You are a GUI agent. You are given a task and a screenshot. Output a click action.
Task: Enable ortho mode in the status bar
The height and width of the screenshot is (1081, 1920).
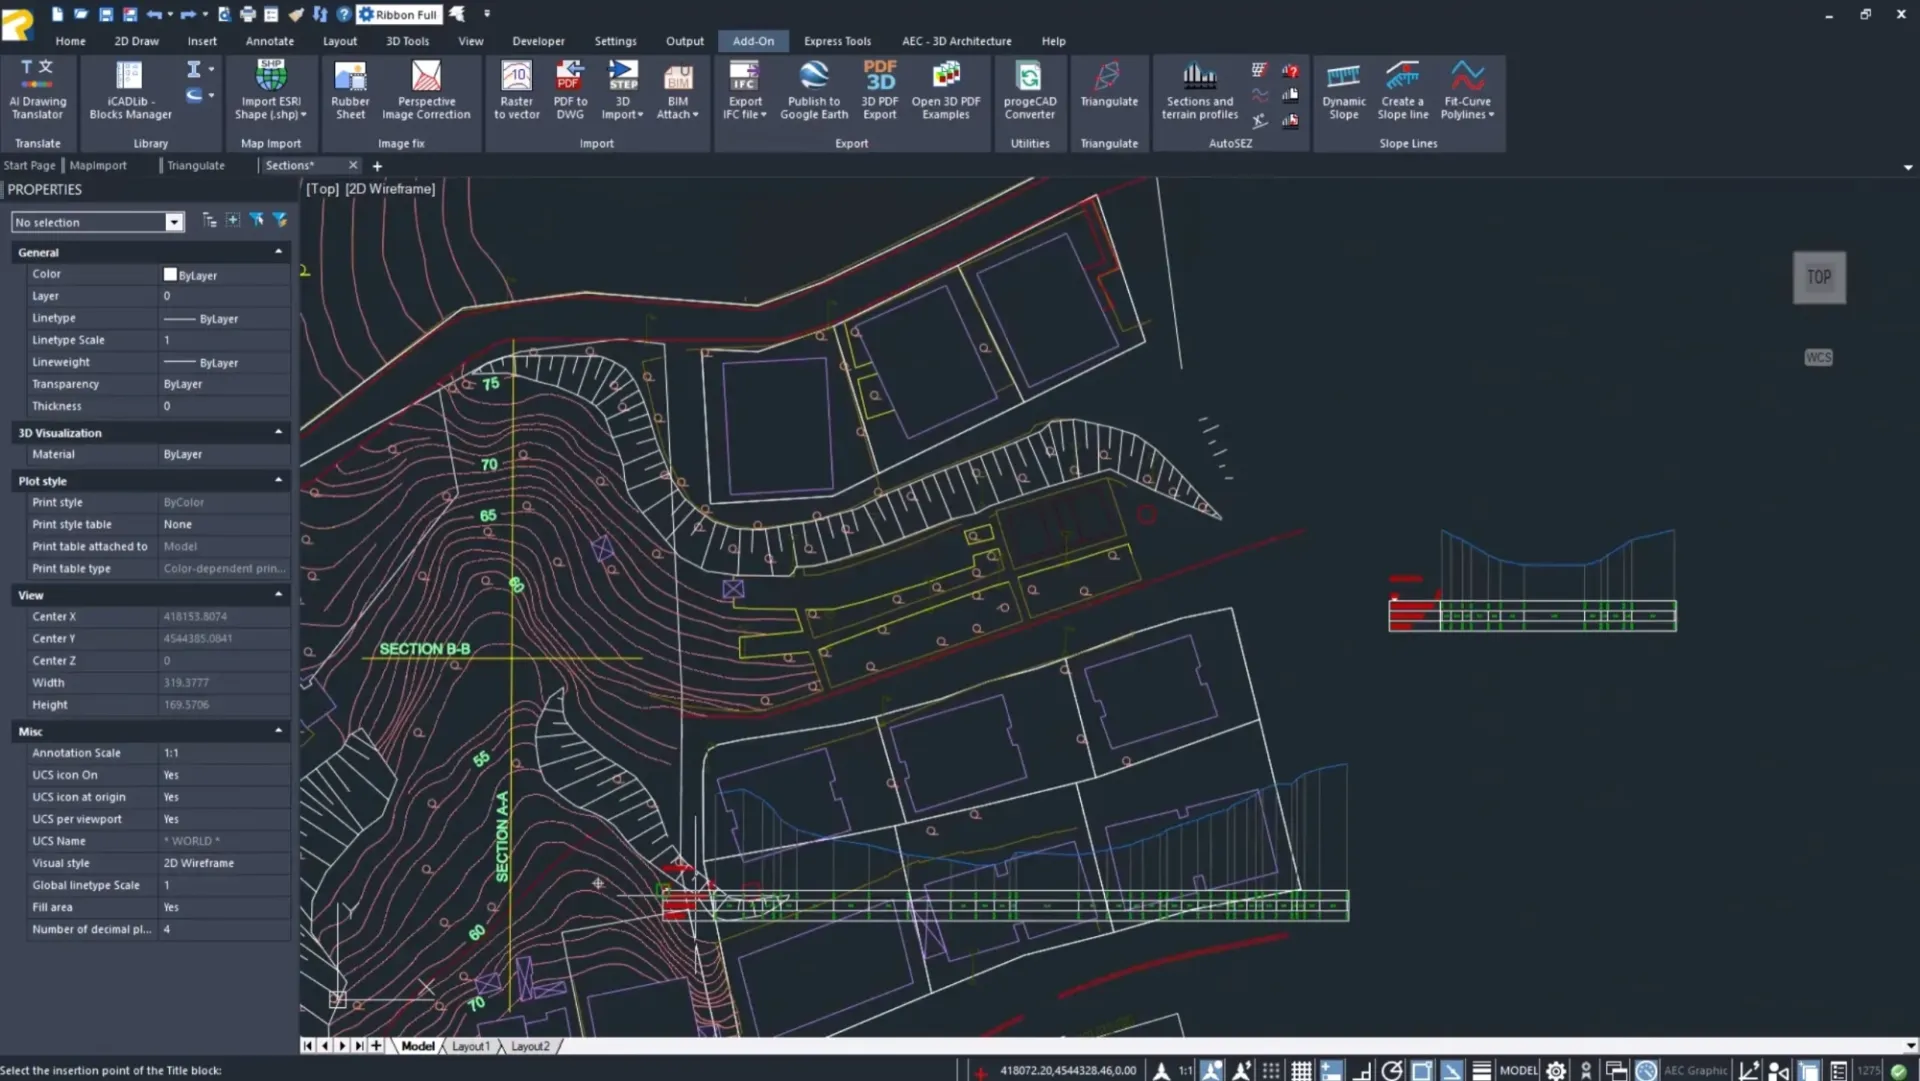coord(1362,1069)
